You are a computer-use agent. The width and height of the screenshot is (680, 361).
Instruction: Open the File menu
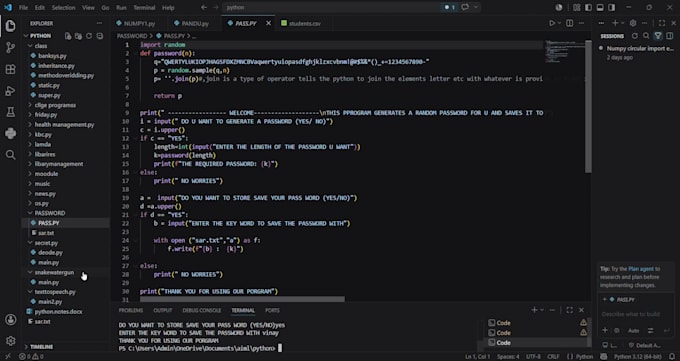[x=23, y=7]
